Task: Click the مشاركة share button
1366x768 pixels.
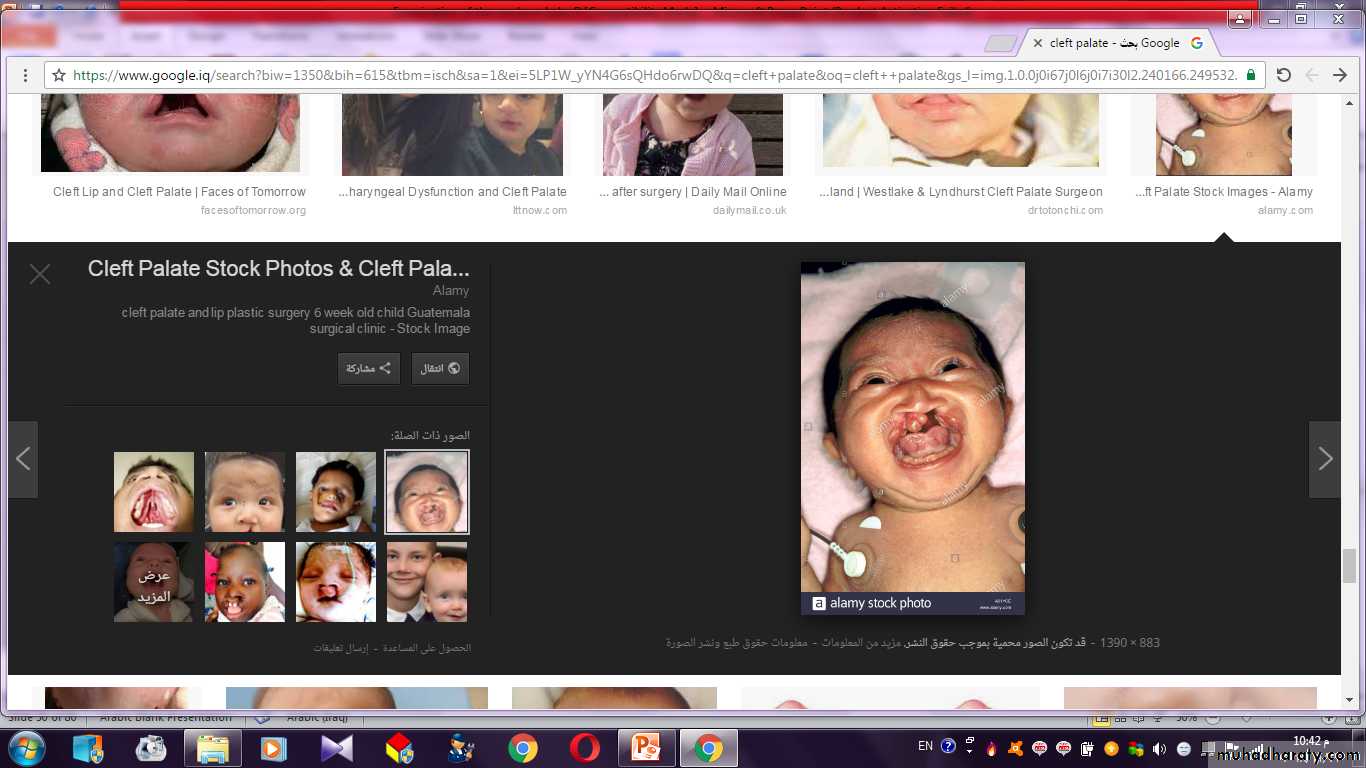Action: [x=368, y=368]
